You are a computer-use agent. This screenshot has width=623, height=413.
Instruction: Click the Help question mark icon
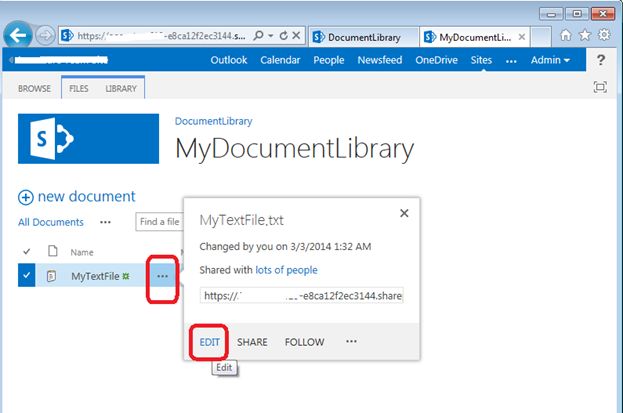pyautogui.click(x=601, y=60)
